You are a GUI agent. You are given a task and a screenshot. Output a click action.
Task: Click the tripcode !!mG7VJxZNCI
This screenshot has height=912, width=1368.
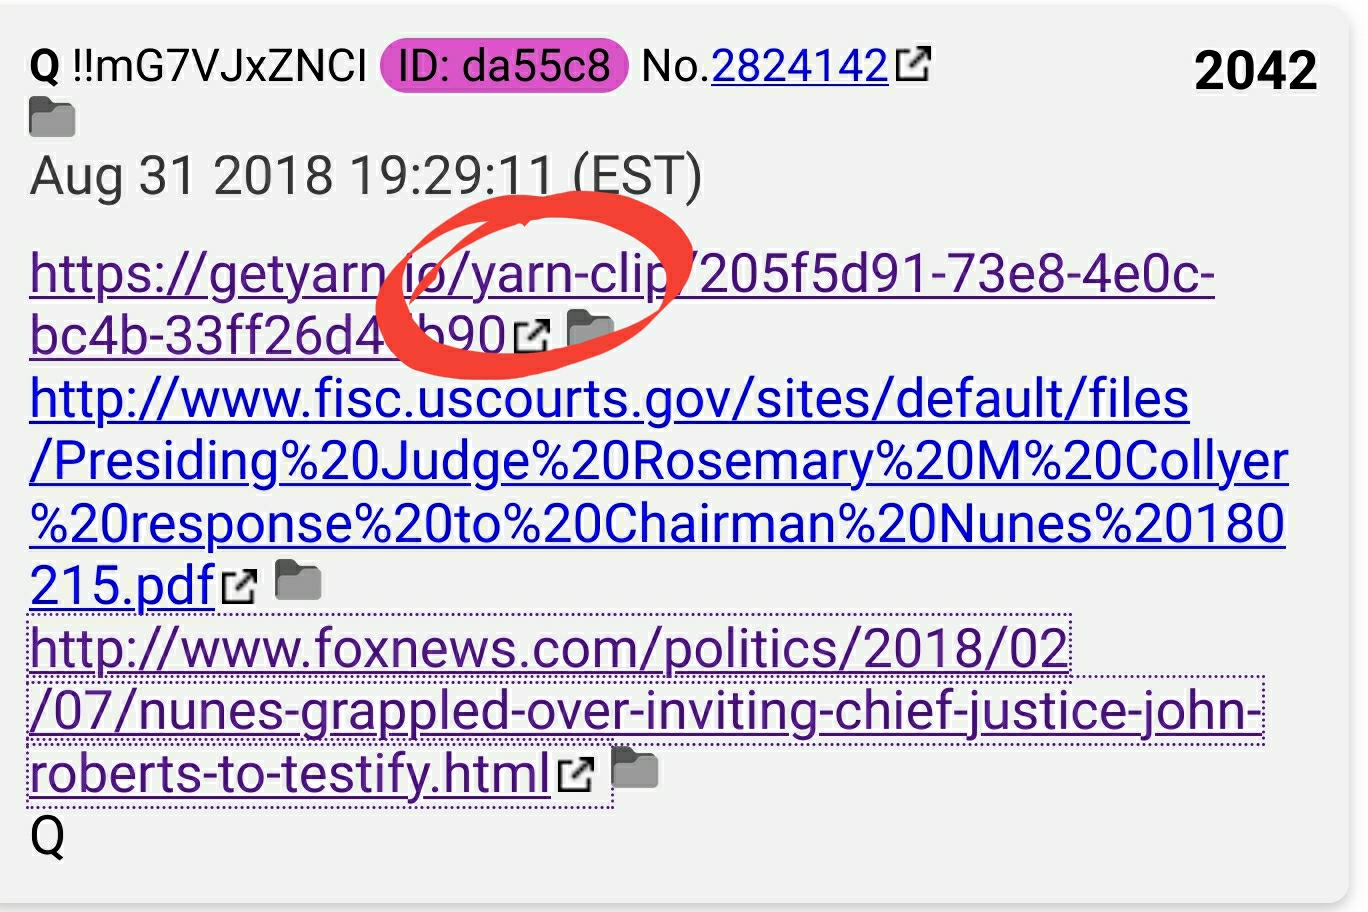[x=220, y=66]
